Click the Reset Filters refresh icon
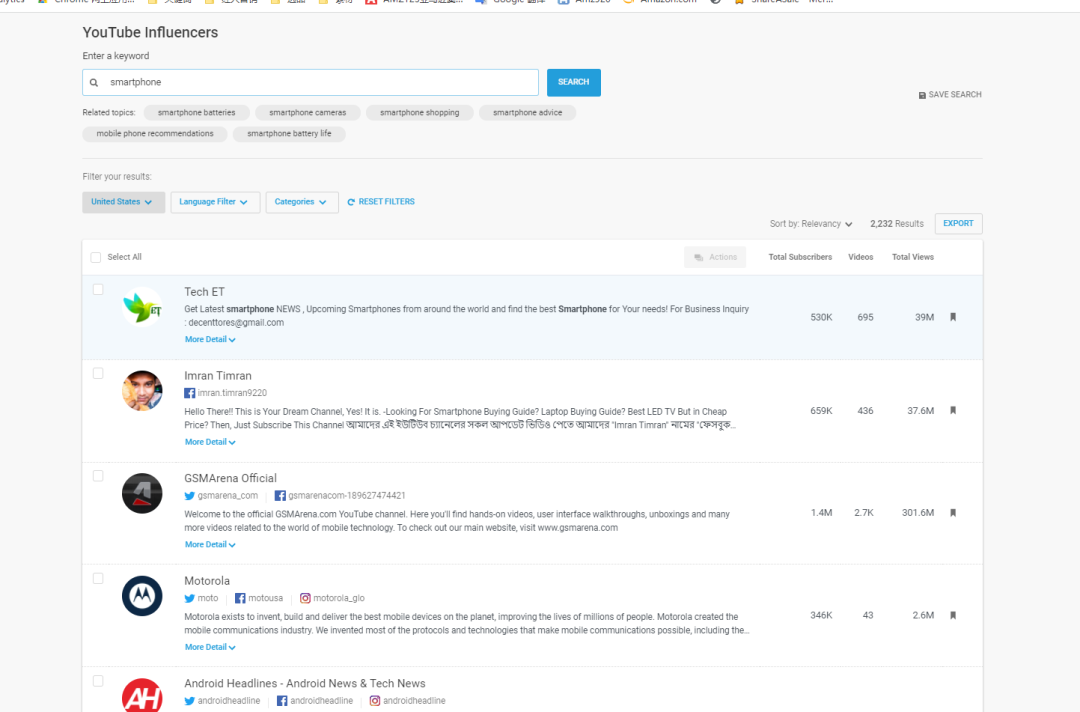Screen dimensions: 1080x712 point(351,202)
